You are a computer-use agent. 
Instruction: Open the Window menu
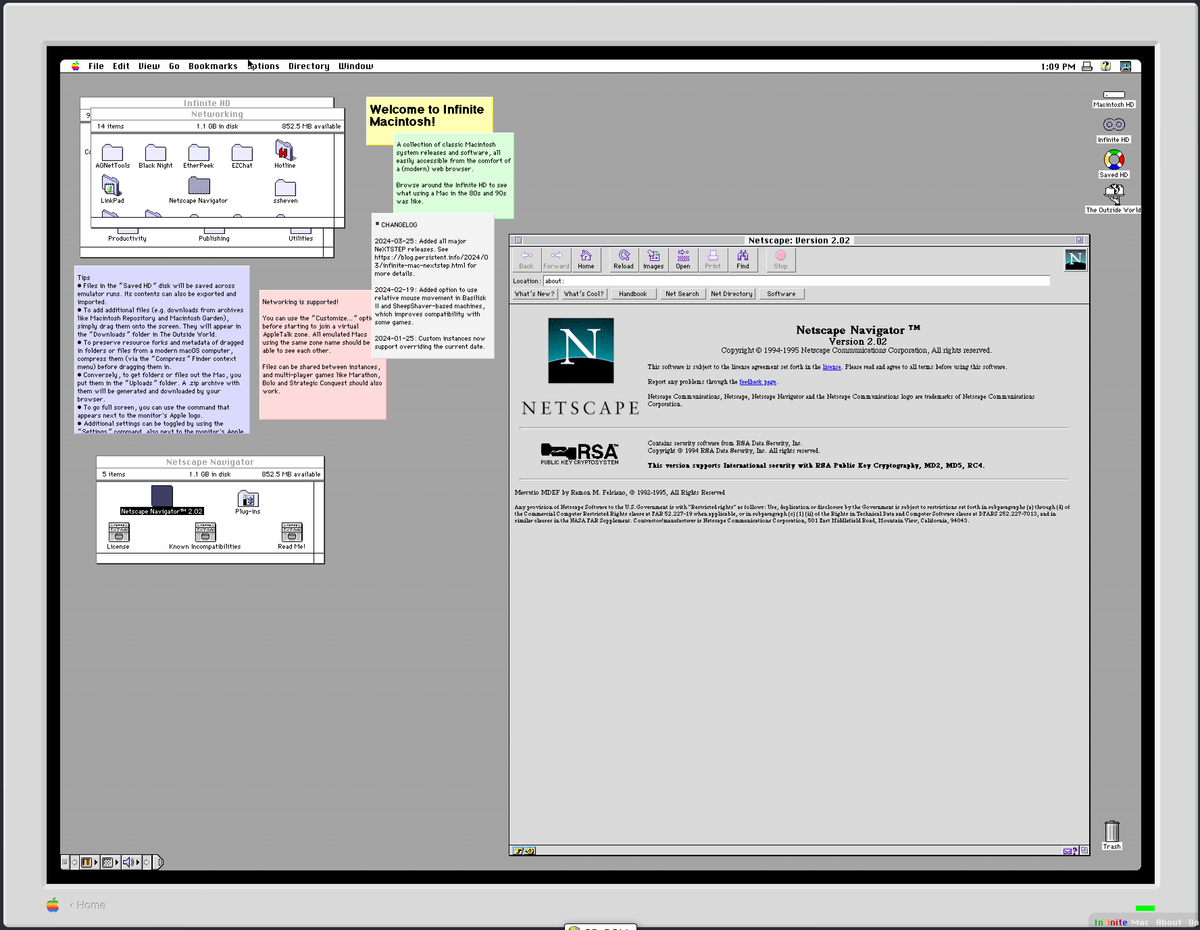[355, 66]
